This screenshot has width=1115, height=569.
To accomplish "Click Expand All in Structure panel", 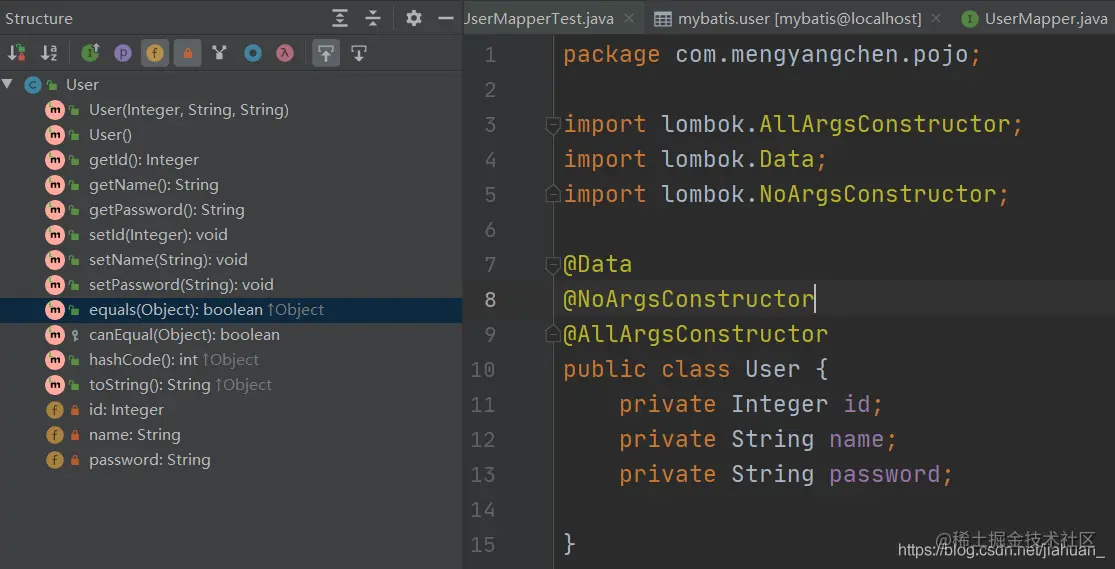I will (340, 18).
